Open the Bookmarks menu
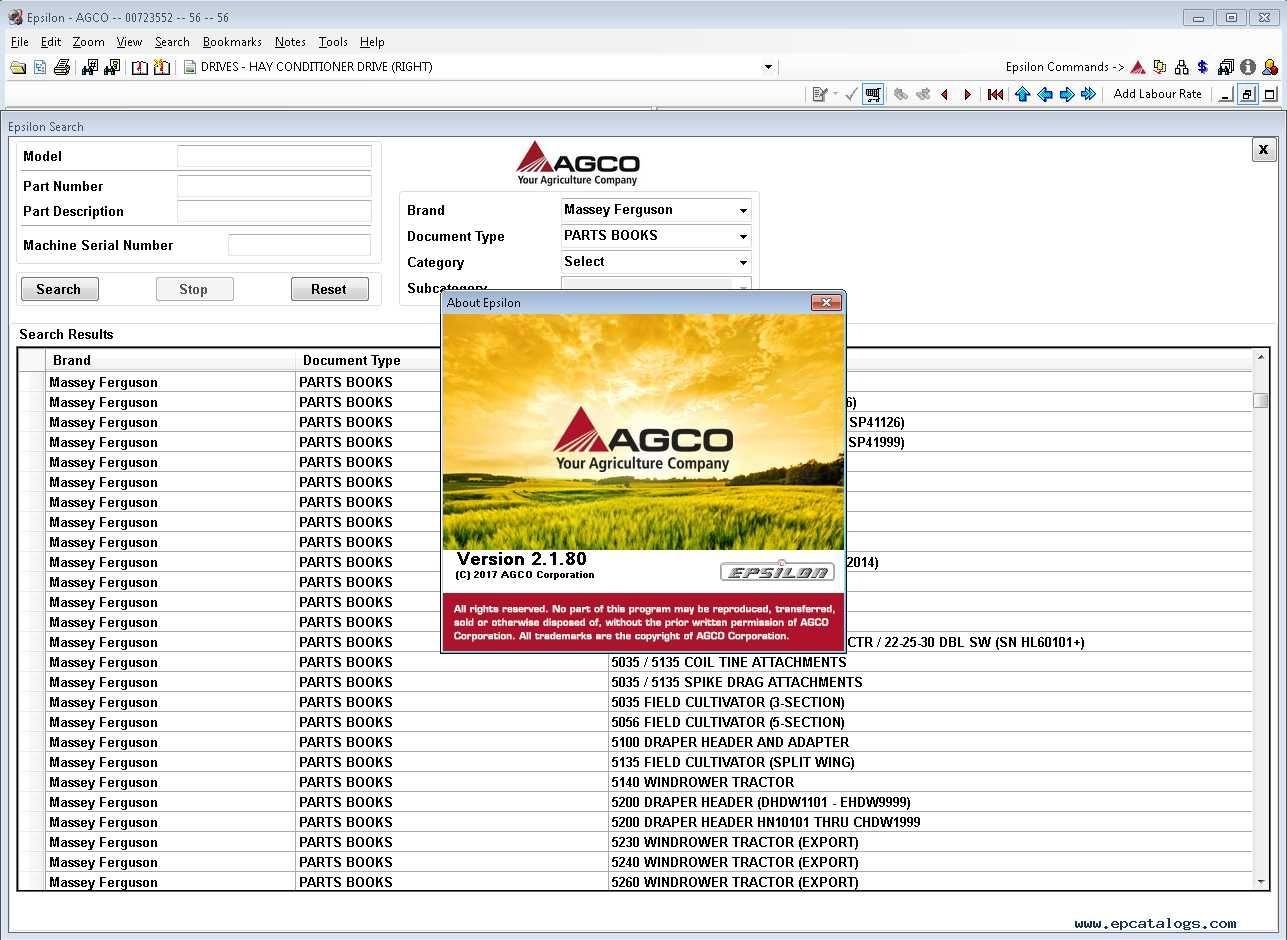The height and width of the screenshot is (940, 1287). tap(232, 42)
